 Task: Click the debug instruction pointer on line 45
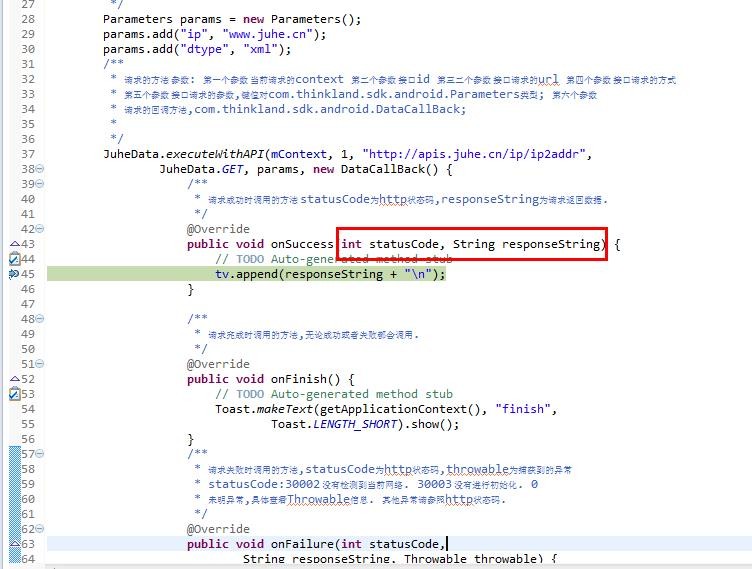pos(14,274)
